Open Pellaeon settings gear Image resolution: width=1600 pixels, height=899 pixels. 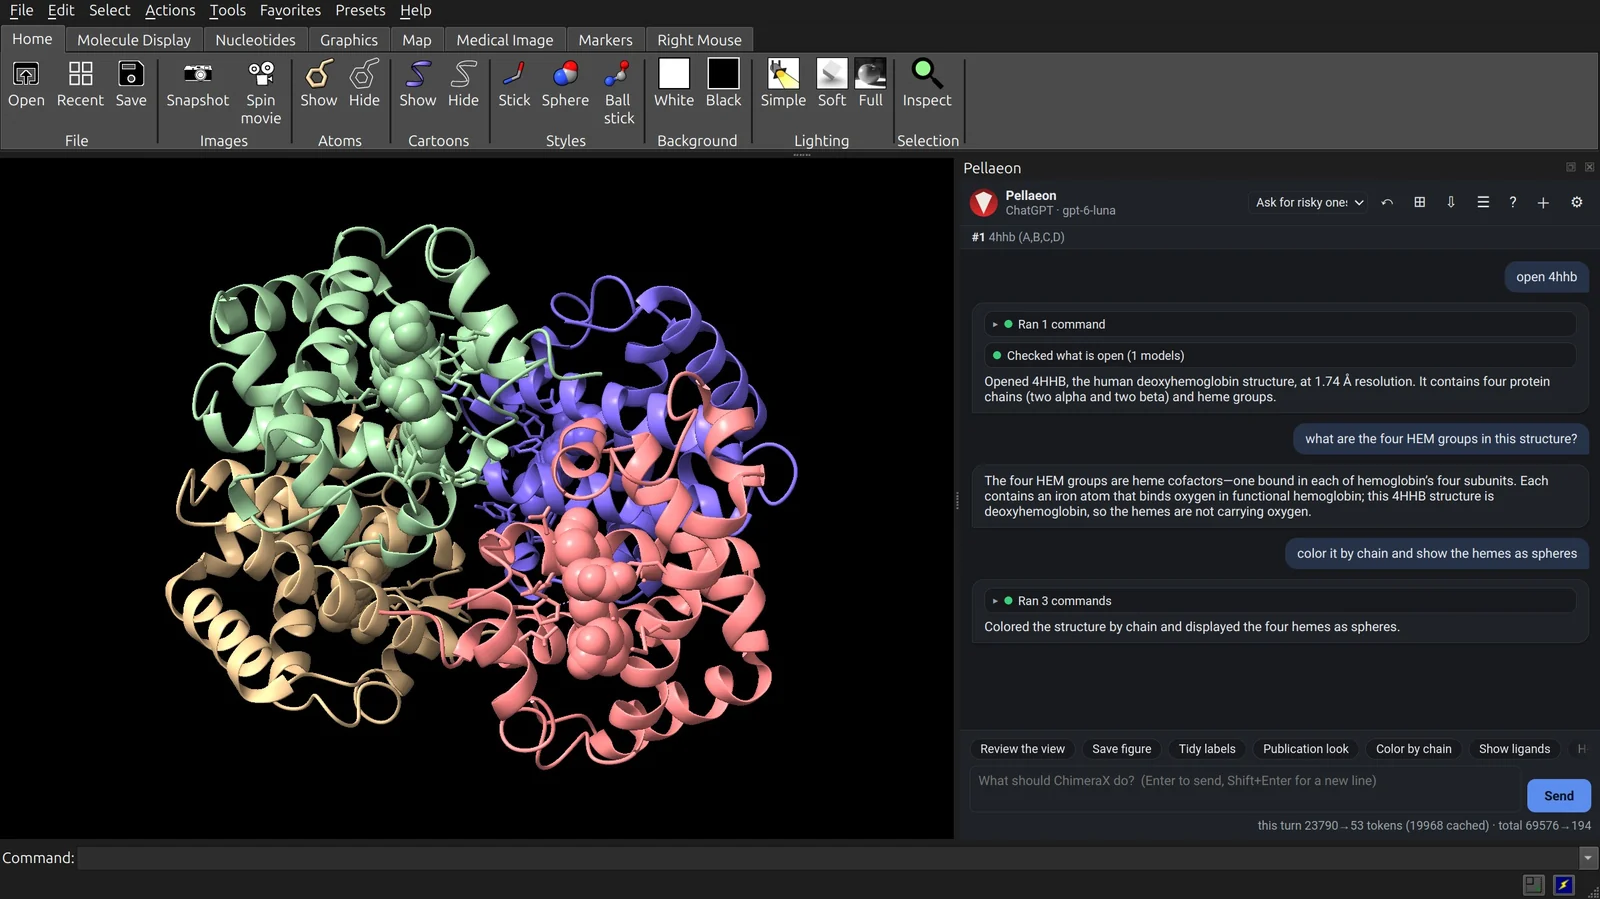coord(1577,202)
